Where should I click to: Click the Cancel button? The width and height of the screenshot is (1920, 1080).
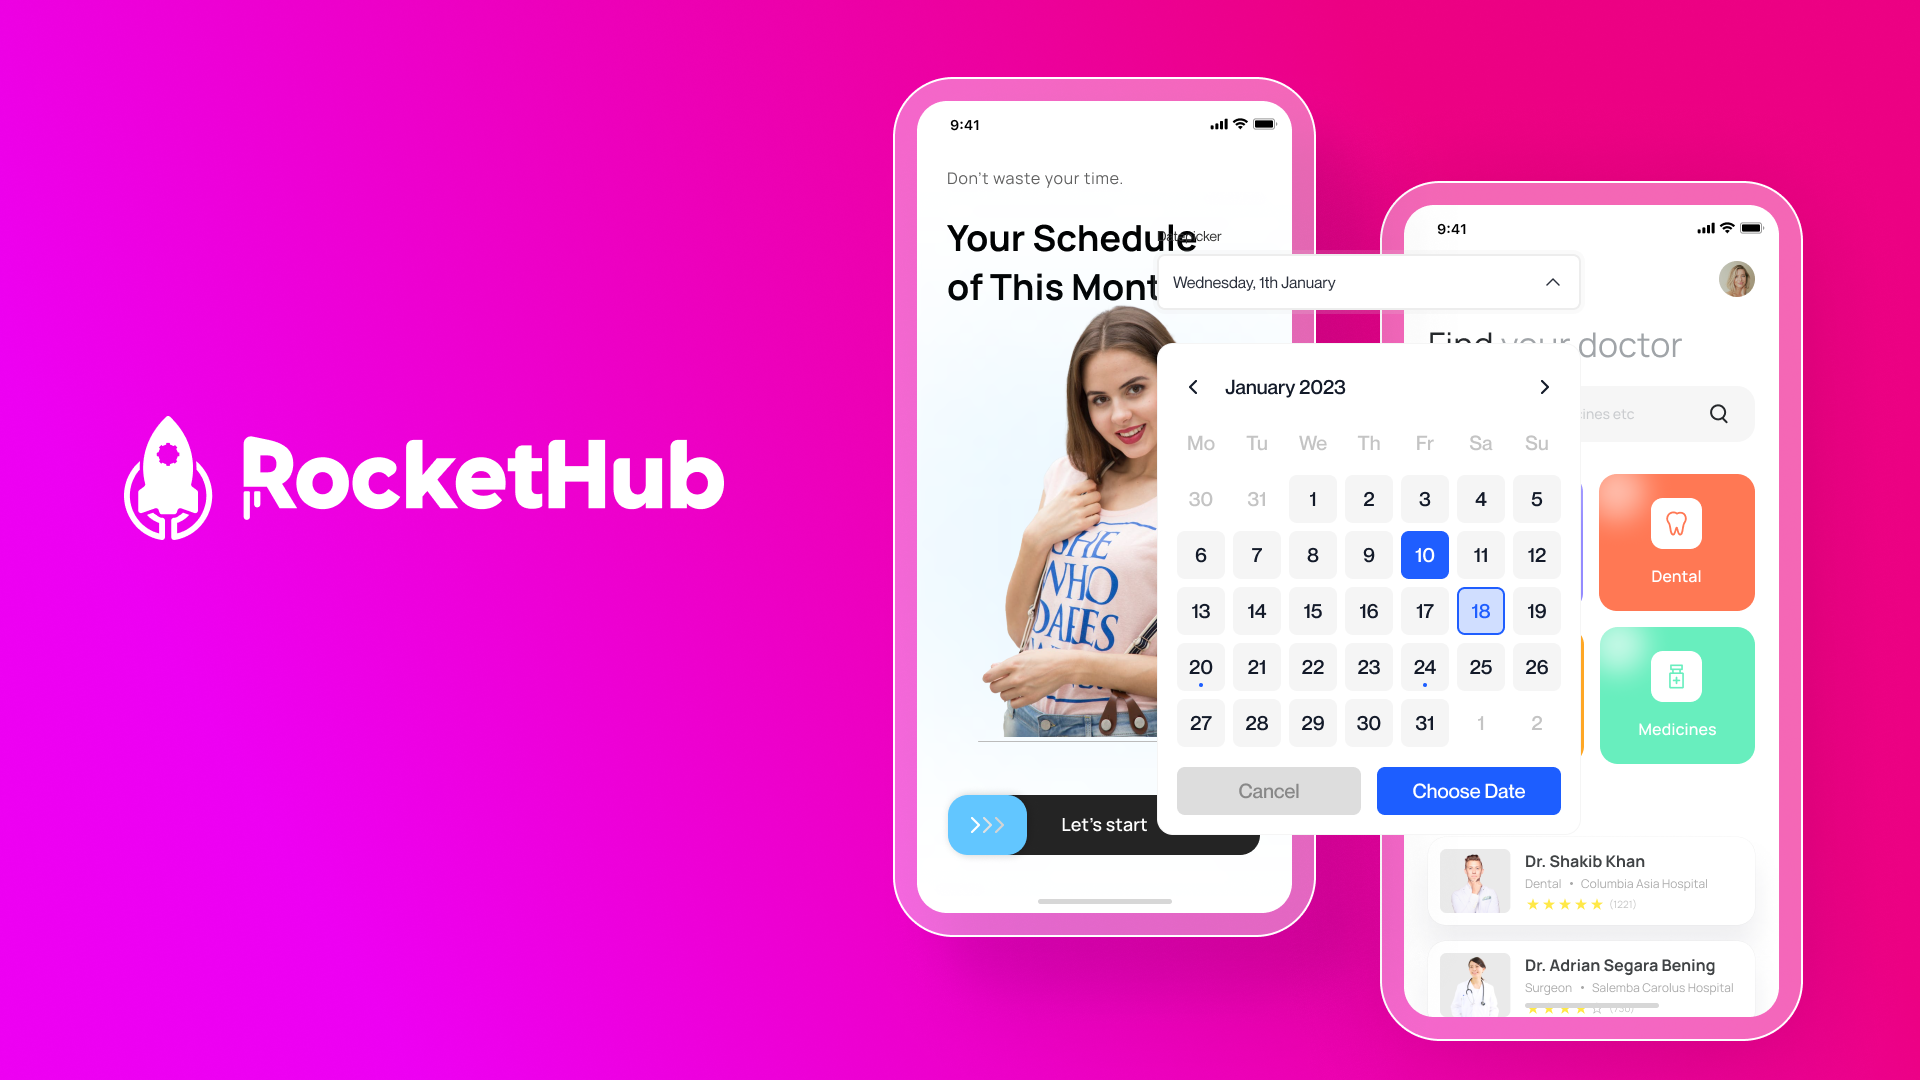coord(1267,790)
